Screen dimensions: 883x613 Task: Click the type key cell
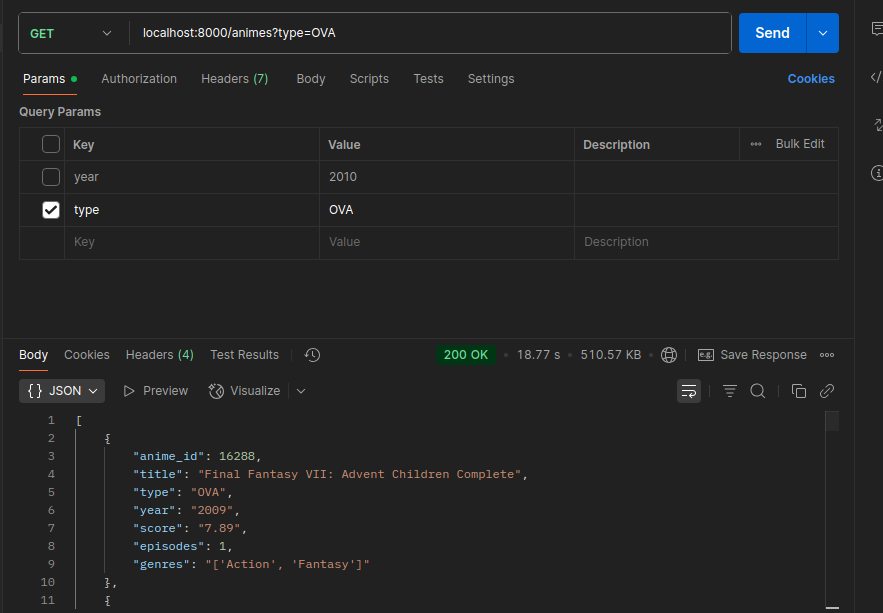click(x=192, y=210)
